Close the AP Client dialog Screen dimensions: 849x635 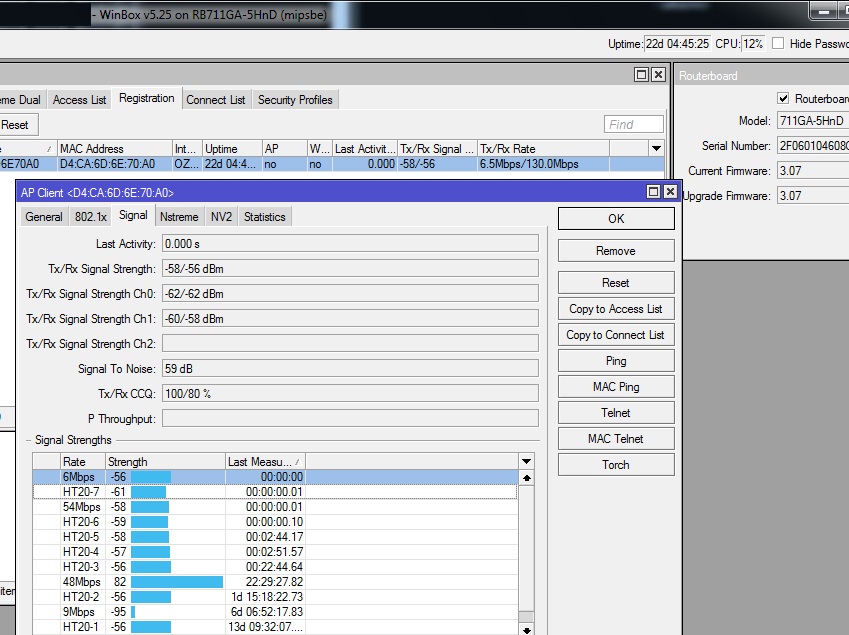[x=670, y=192]
